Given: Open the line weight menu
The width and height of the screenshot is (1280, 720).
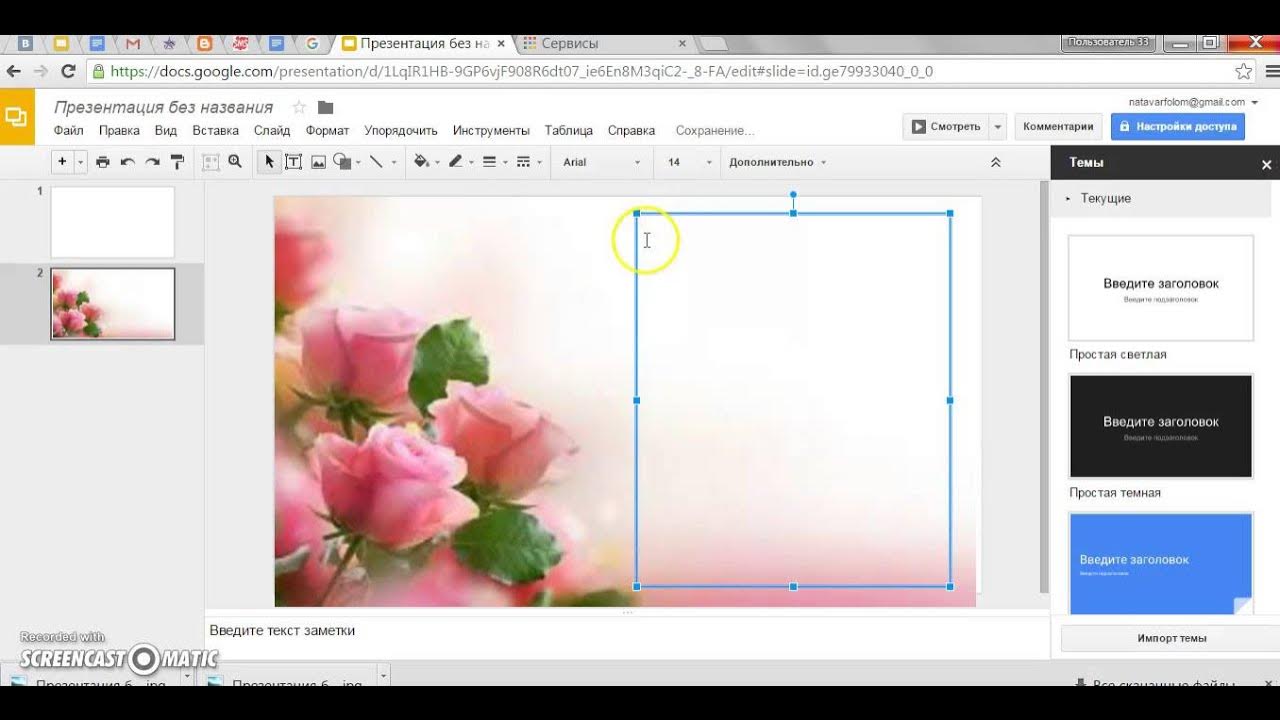Looking at the screenshot, I should [490, 162].
